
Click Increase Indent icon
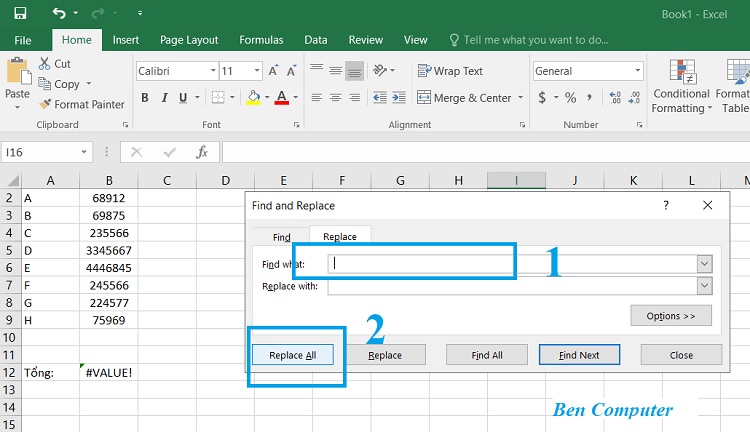[x=399, y=98]
